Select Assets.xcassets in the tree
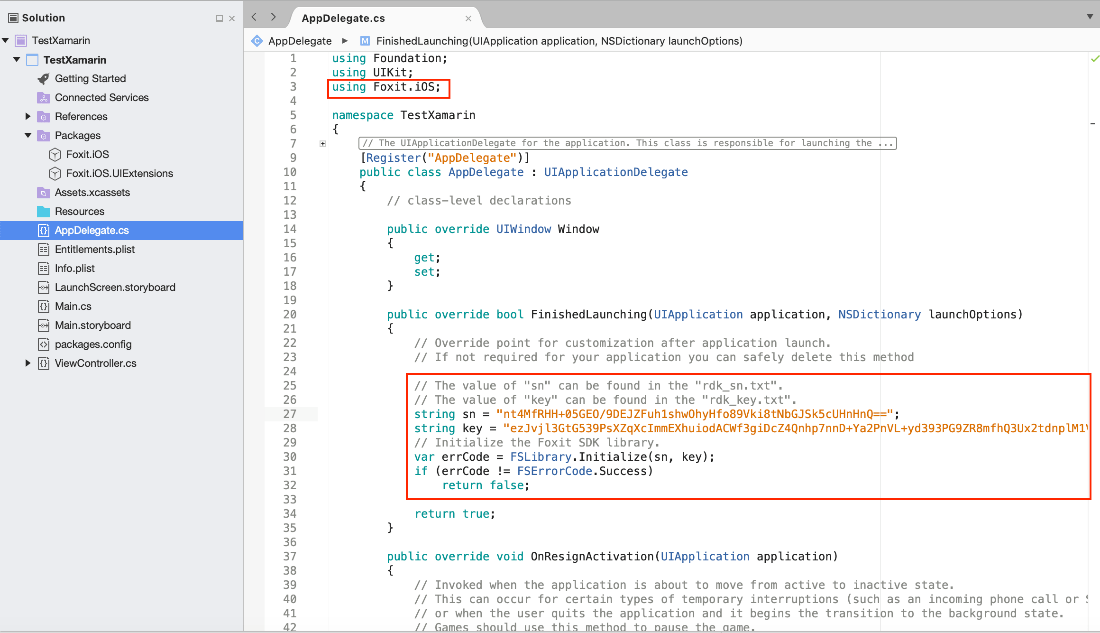Viewport: 1100px width, 633px height. click(x=93, y=192)
